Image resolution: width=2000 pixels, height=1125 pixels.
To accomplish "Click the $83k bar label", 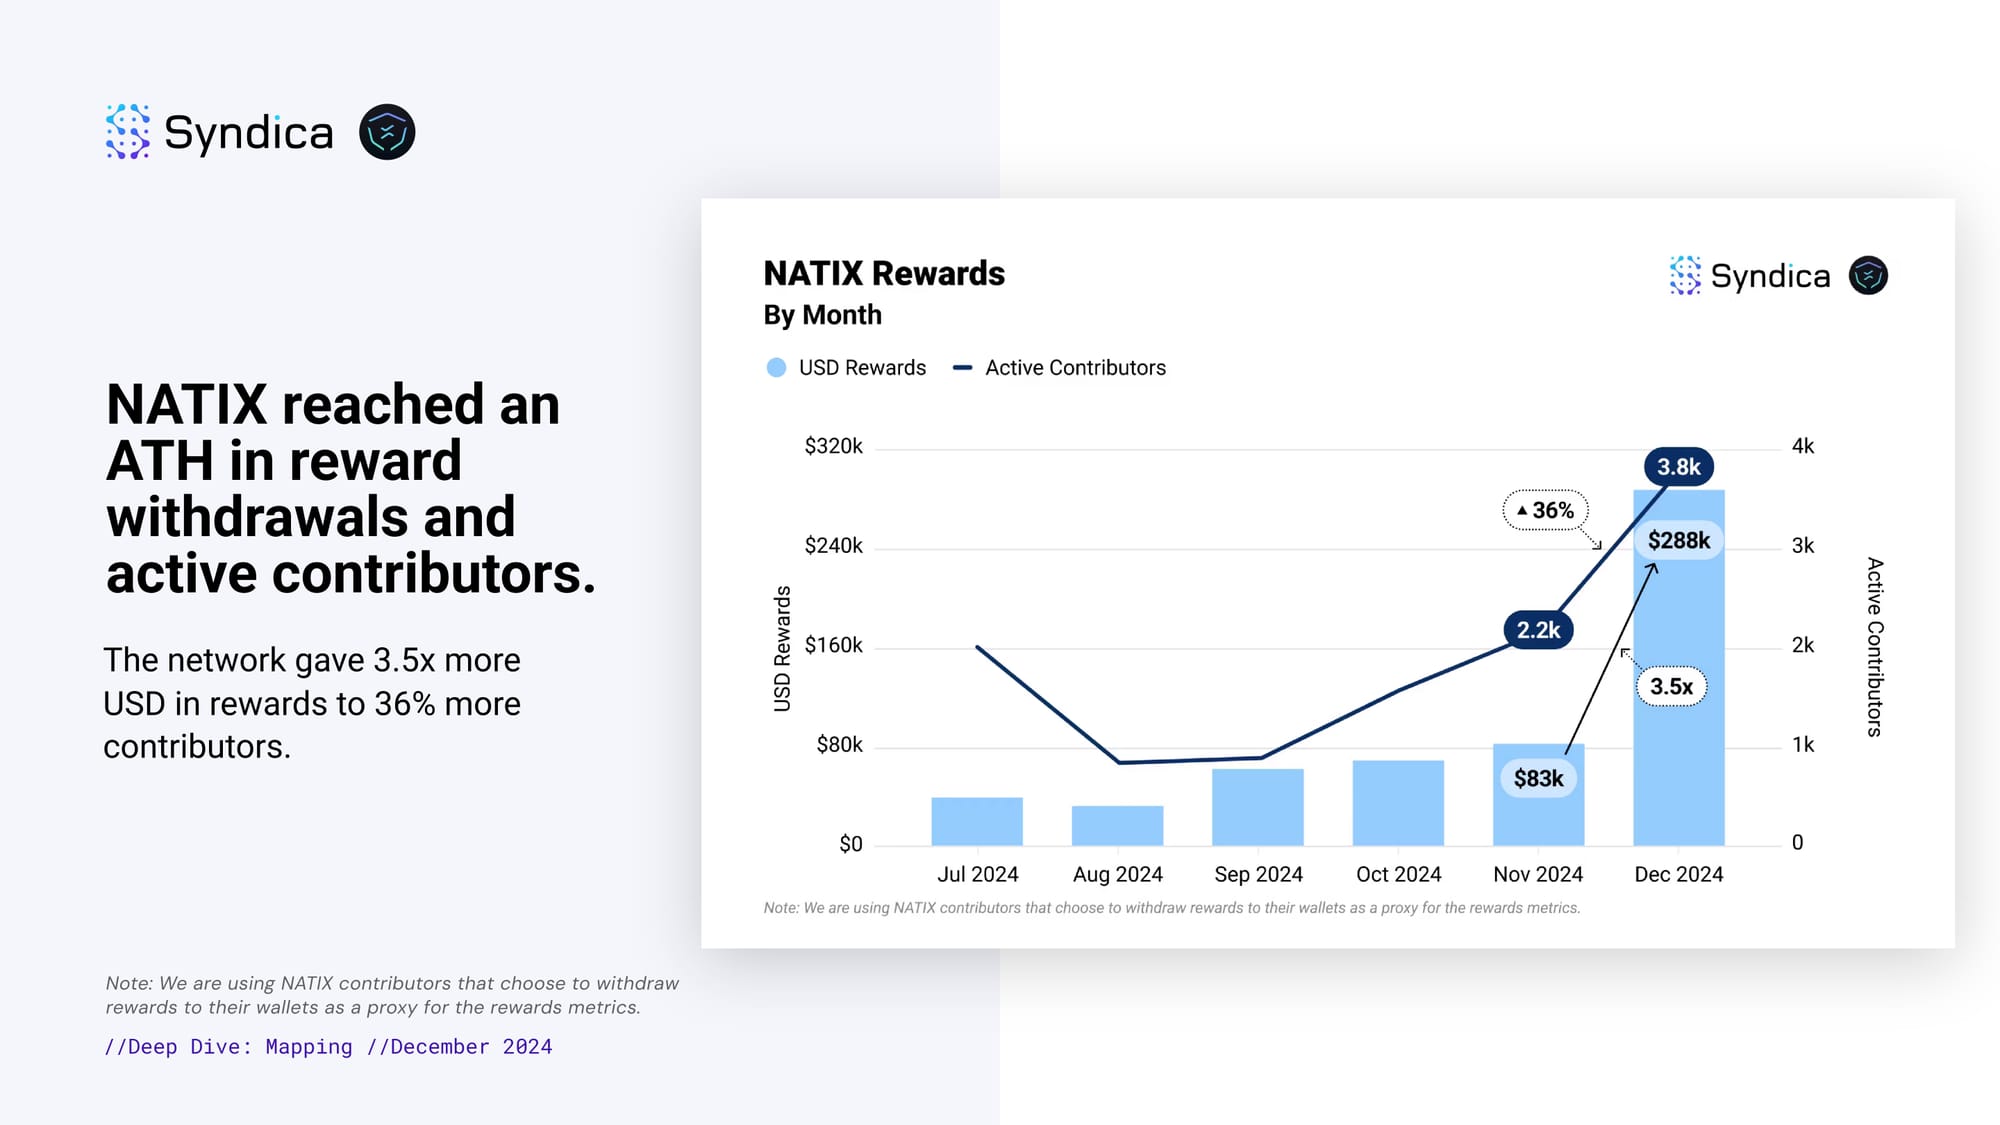I will click(1538, 779).
